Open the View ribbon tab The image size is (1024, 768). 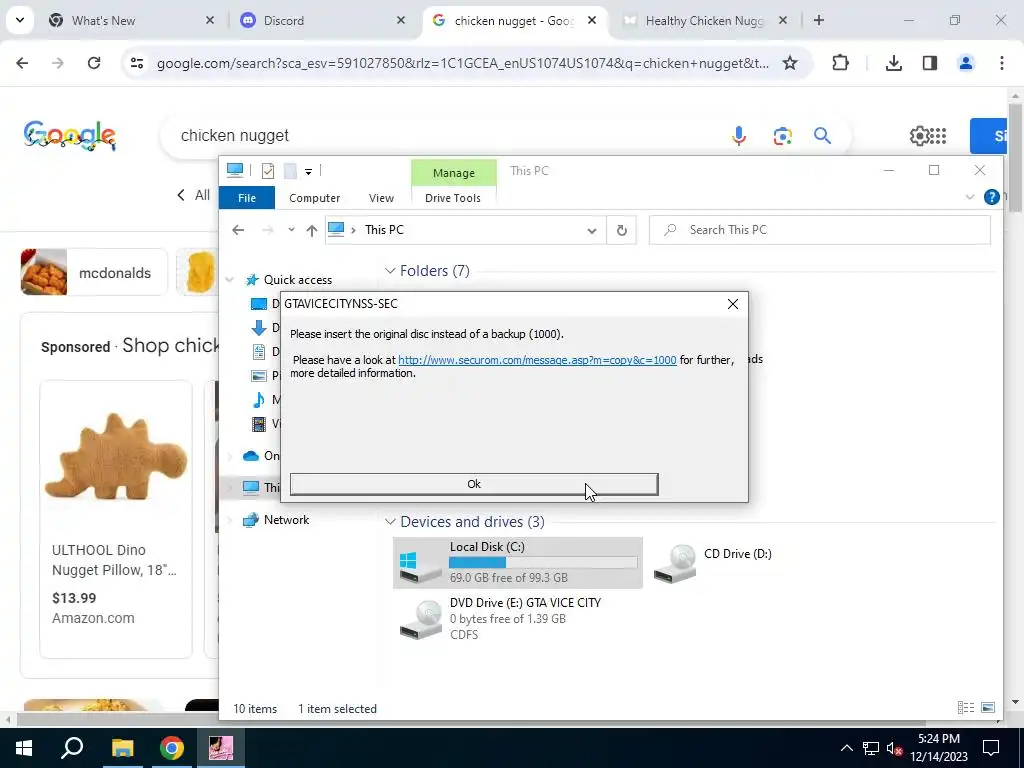click(381, 198)
